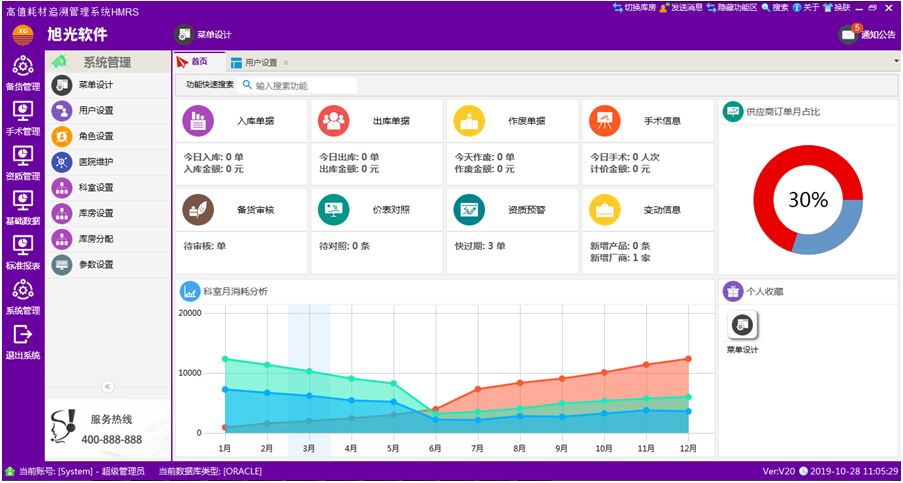Open the 通知公告 mail icon
The width and height of the screenshot is (903, 483).
(849, 34)
